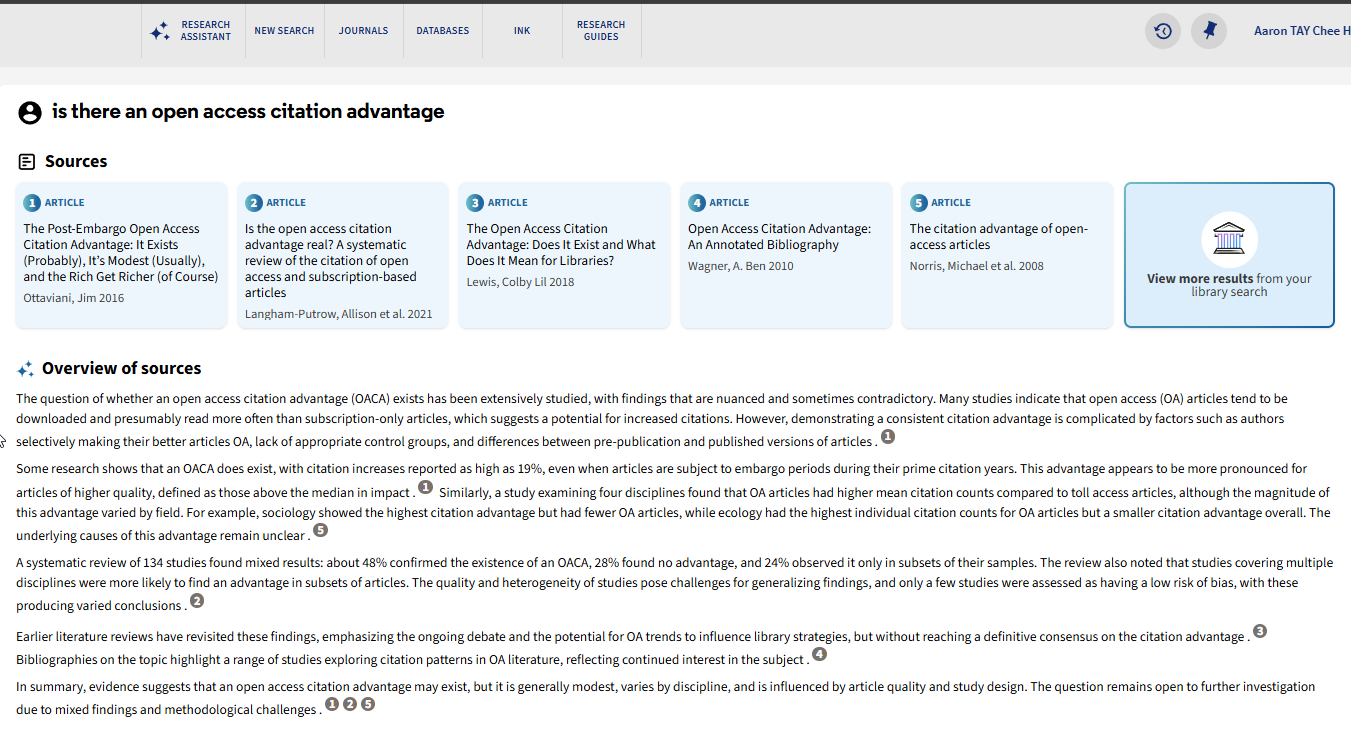Click the ARTICLE label on the fifth source card
Screen dimensions: 1351x729
click(951, 203)
